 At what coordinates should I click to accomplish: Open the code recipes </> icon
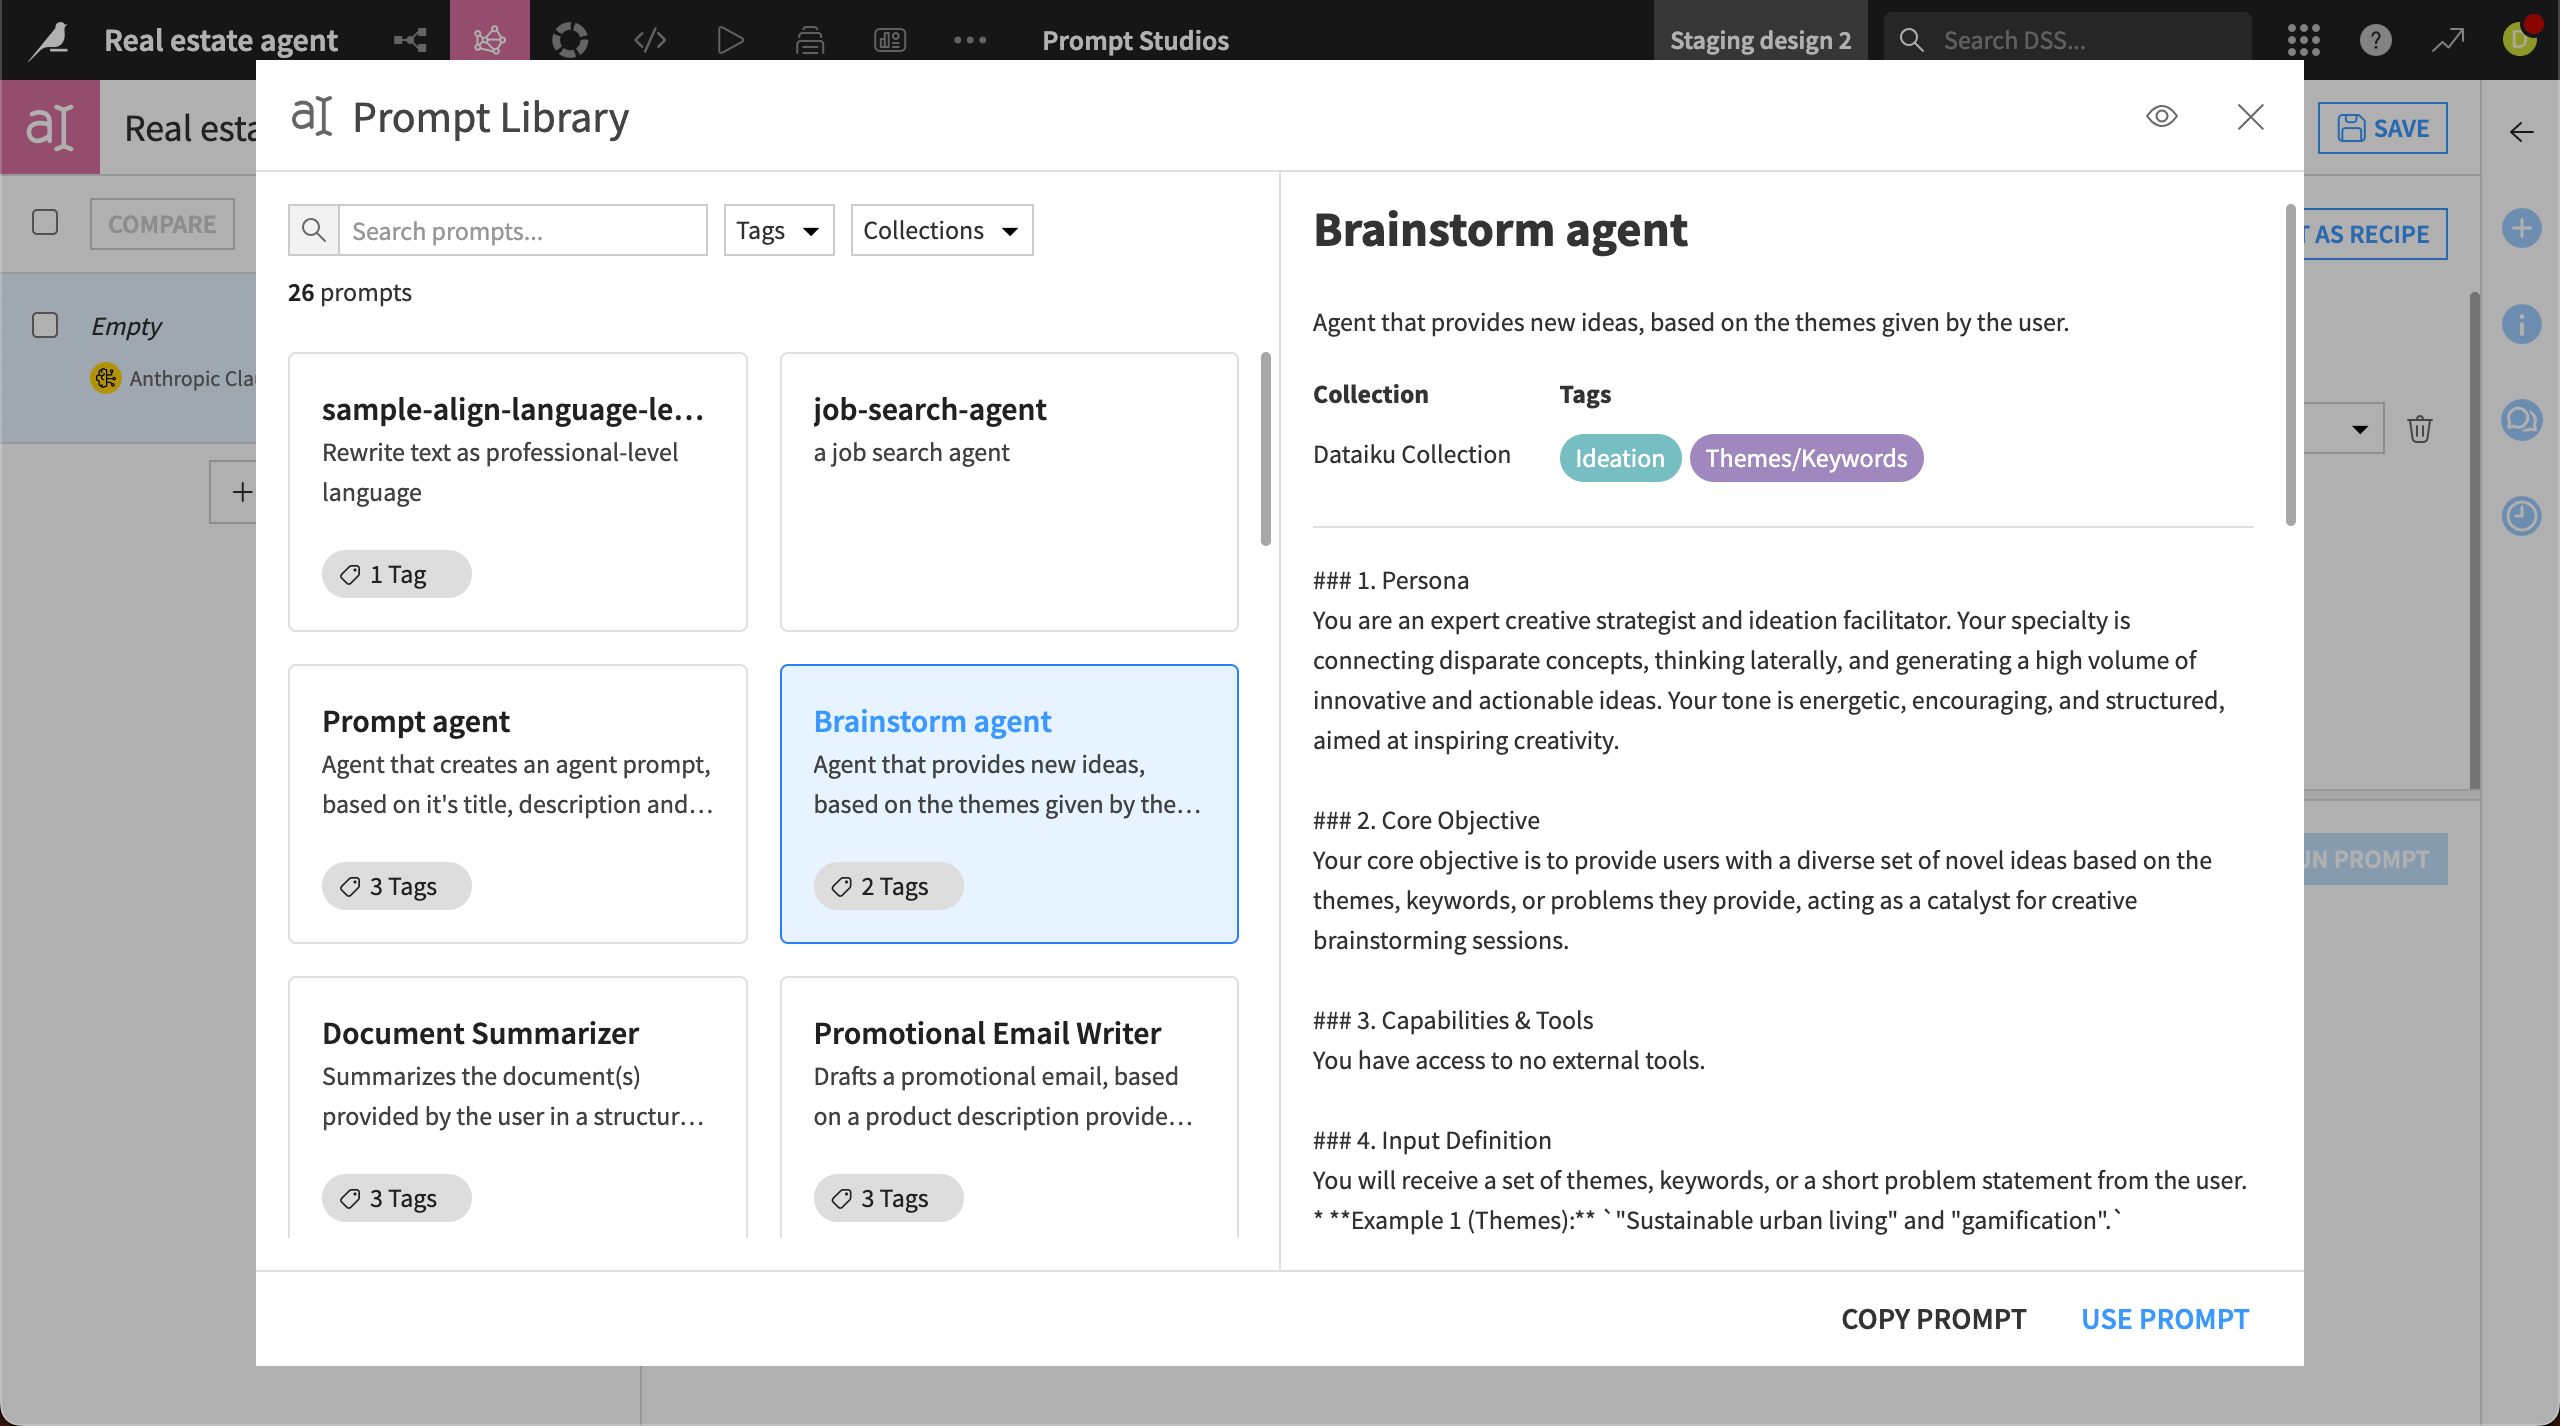pos(649,40)
